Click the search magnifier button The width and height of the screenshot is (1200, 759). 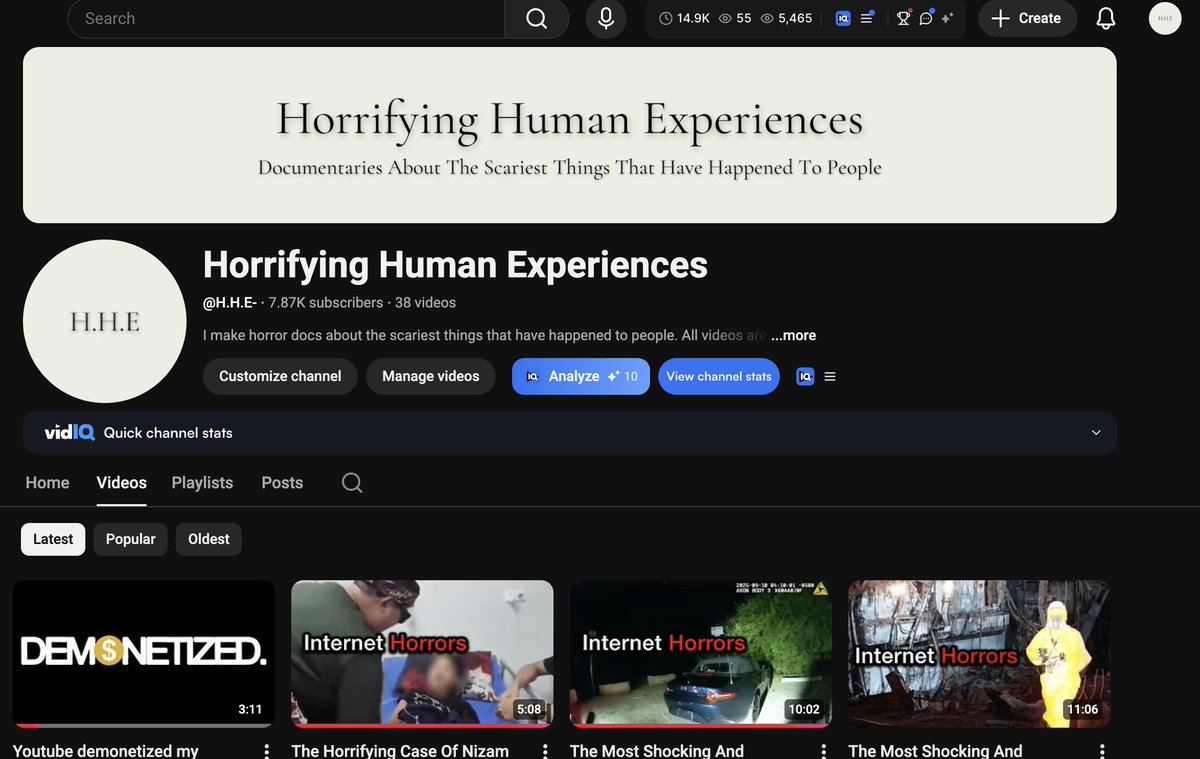coord(536,18)
